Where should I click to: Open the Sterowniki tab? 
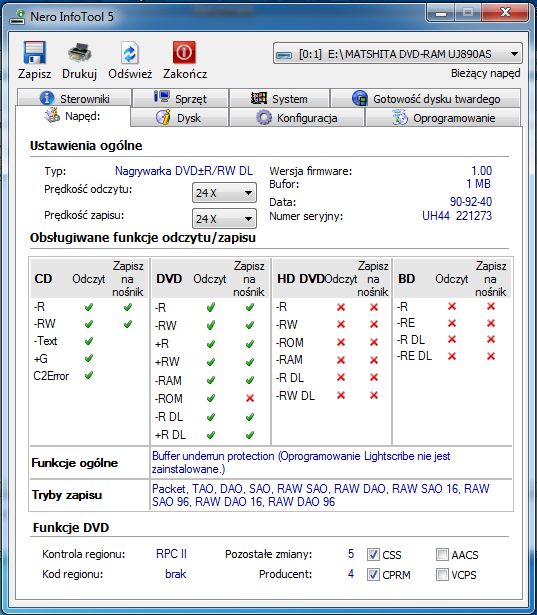[x=74, y=98]
